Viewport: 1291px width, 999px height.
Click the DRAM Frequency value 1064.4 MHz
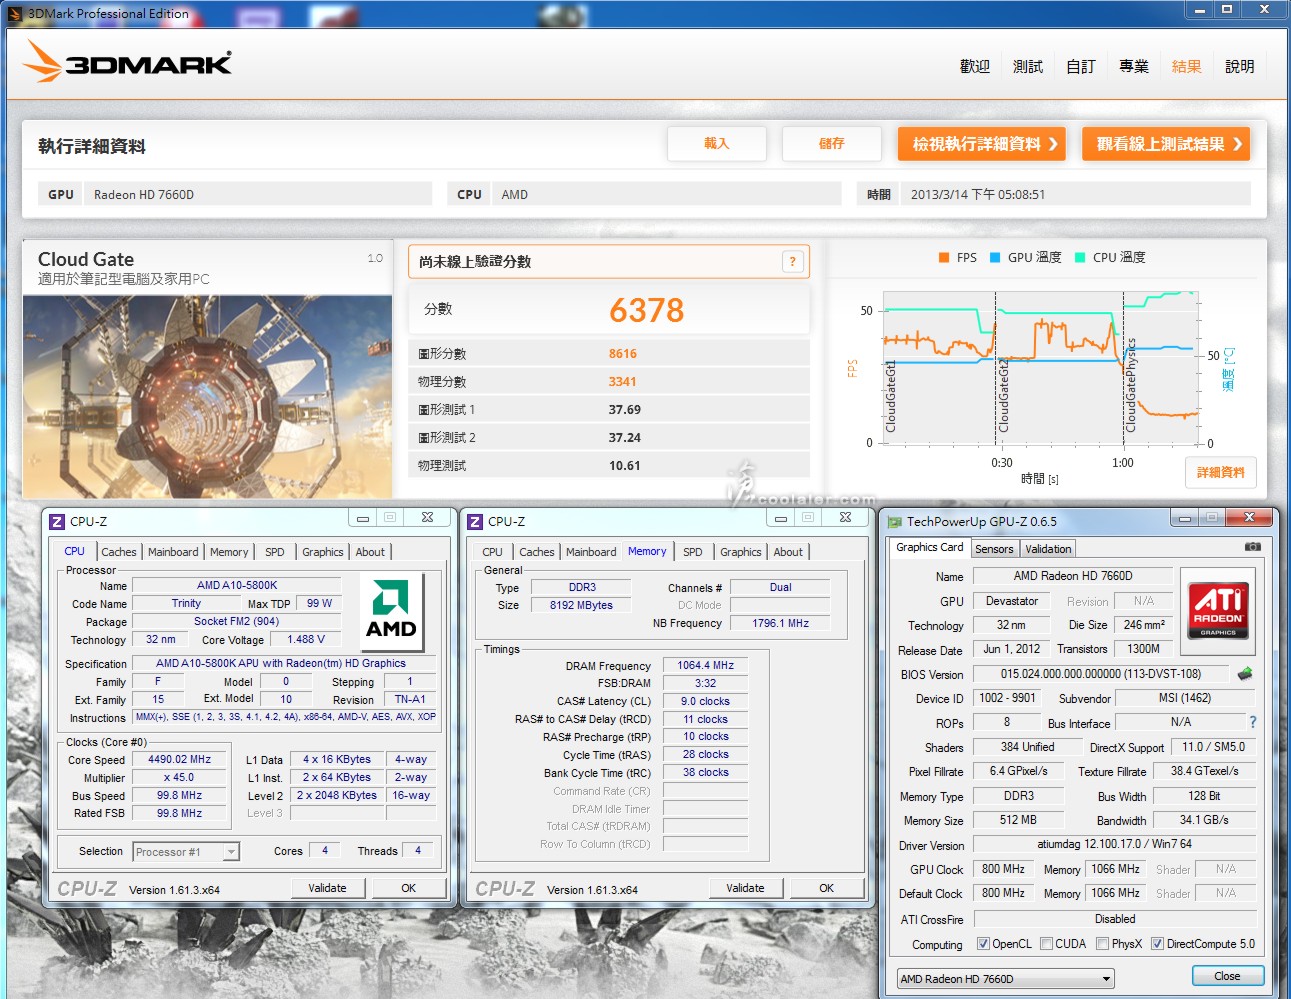tap(706, 666)
